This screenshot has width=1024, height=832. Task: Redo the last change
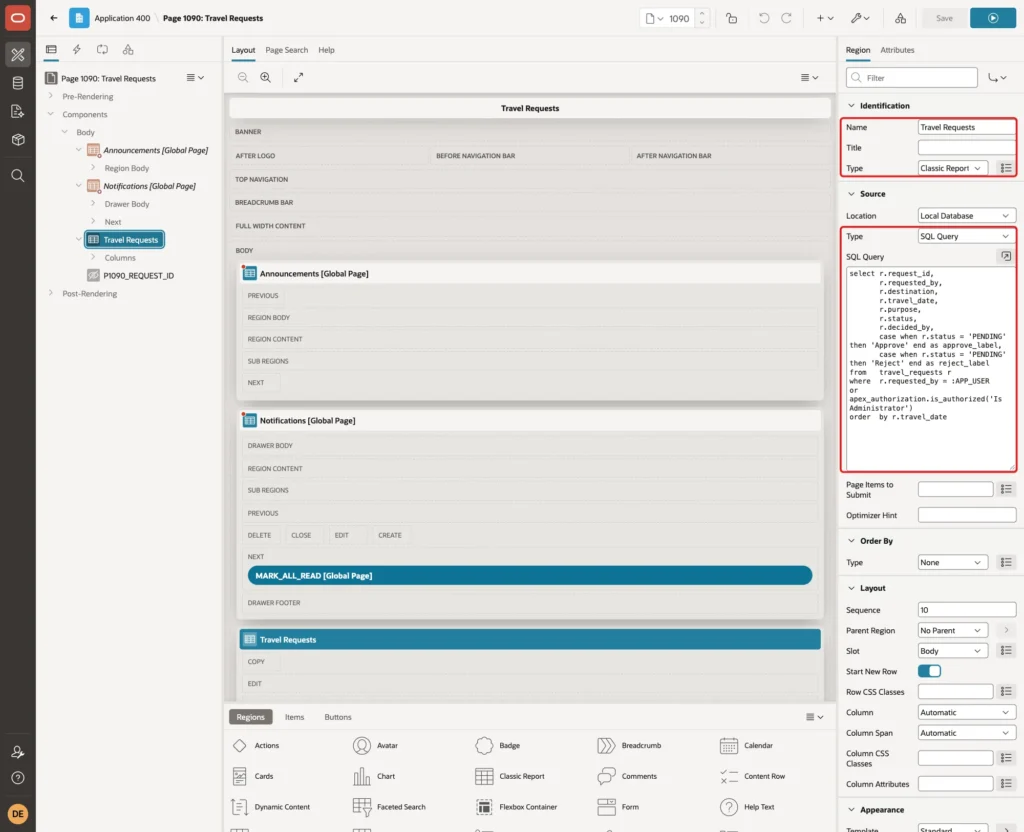click(x=786, y=18)
